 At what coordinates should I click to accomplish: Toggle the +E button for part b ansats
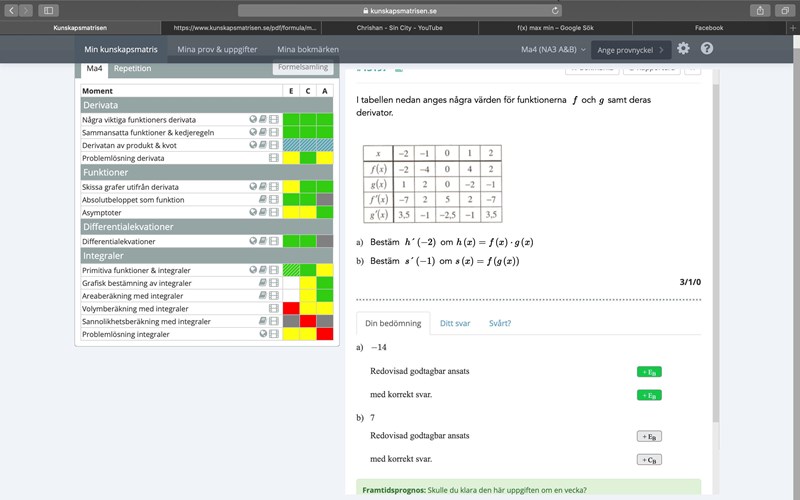point(649,436)
